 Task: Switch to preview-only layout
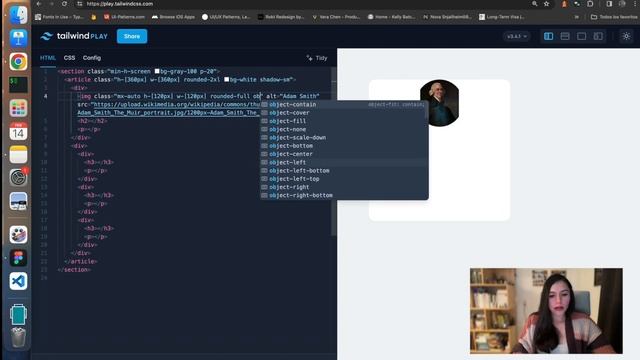point(581,36)
